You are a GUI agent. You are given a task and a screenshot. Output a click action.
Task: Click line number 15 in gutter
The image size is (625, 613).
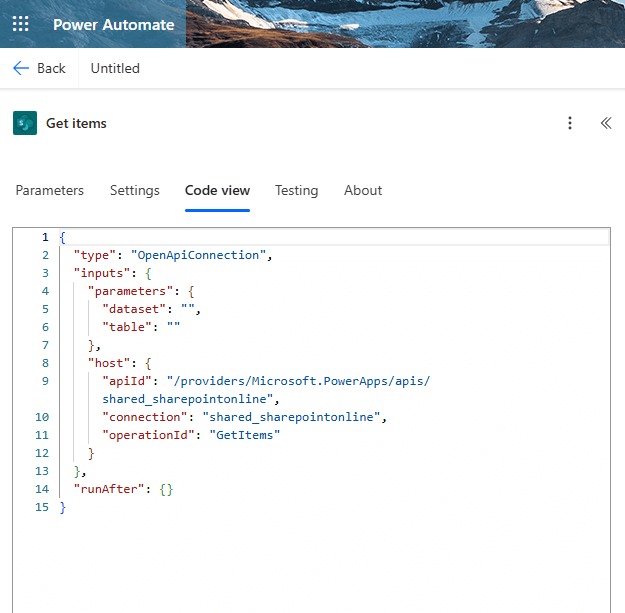[42, 507]
